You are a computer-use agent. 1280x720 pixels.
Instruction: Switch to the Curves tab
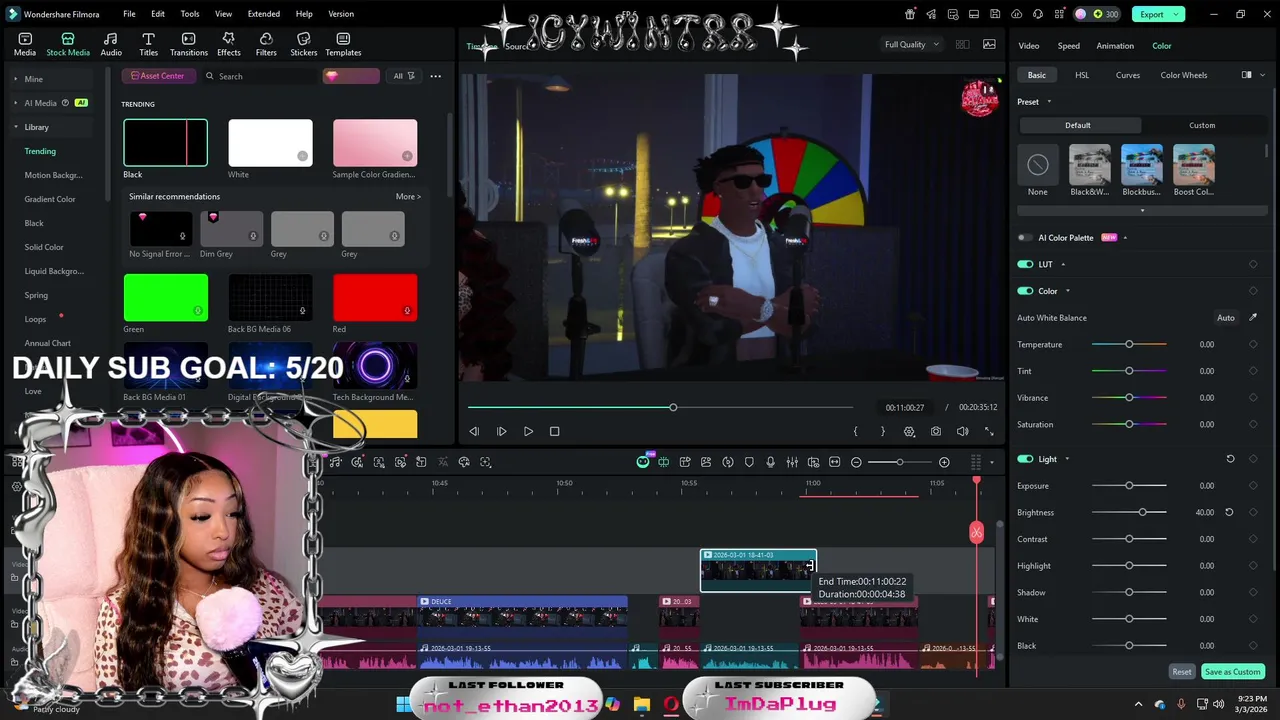[1128, 75]
